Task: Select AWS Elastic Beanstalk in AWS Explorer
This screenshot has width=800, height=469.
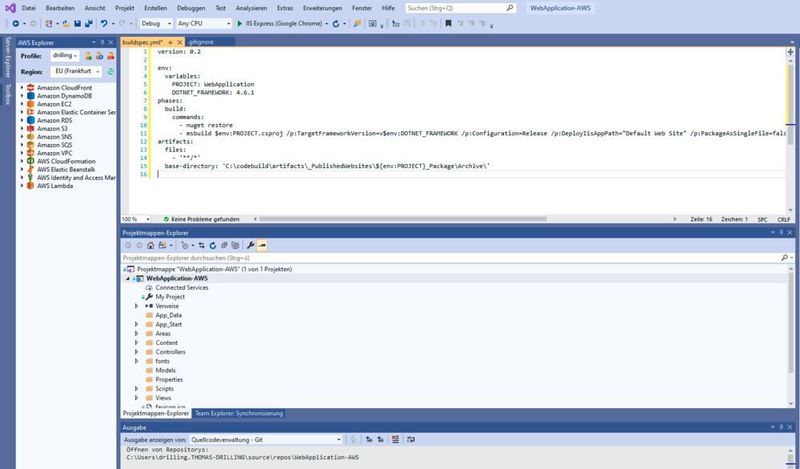Action: [66, 169]
